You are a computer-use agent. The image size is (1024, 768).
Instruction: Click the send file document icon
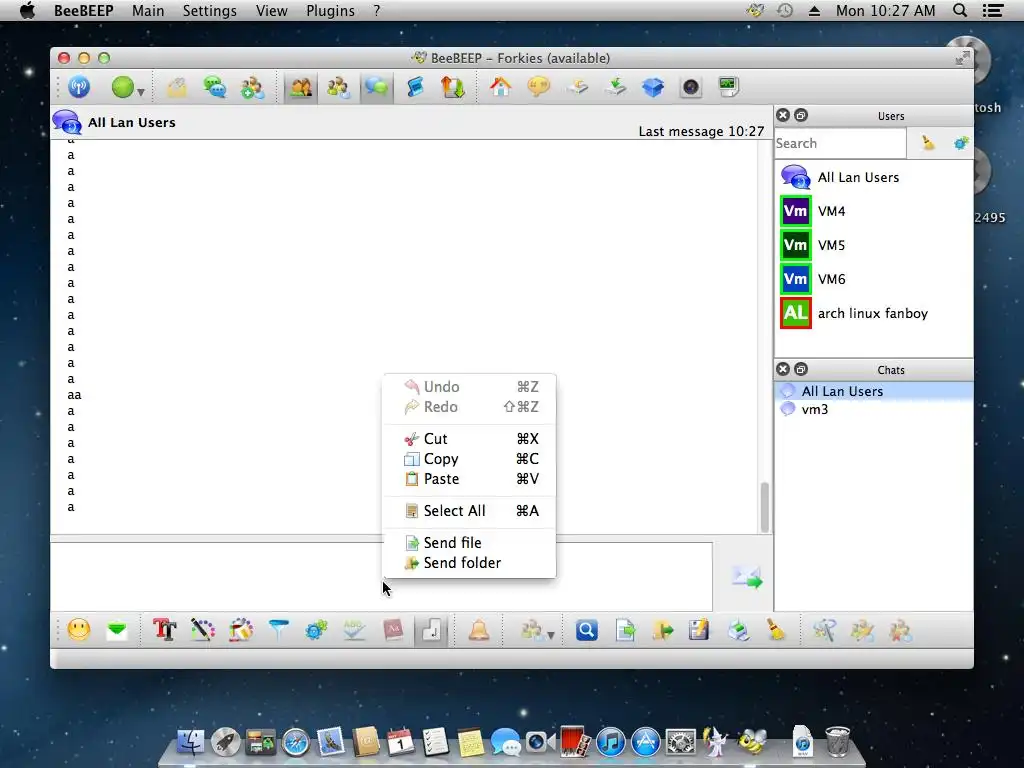coord(625,630)
